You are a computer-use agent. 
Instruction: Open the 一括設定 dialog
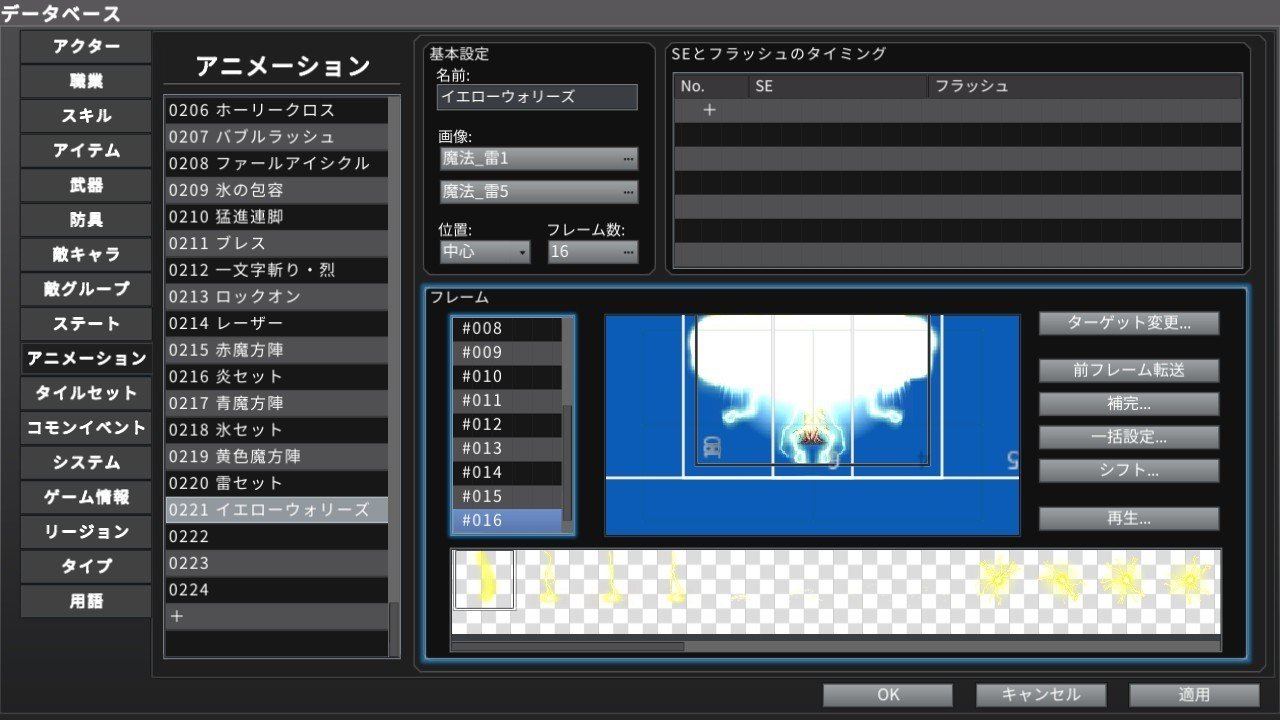[x=1129, y=437]
